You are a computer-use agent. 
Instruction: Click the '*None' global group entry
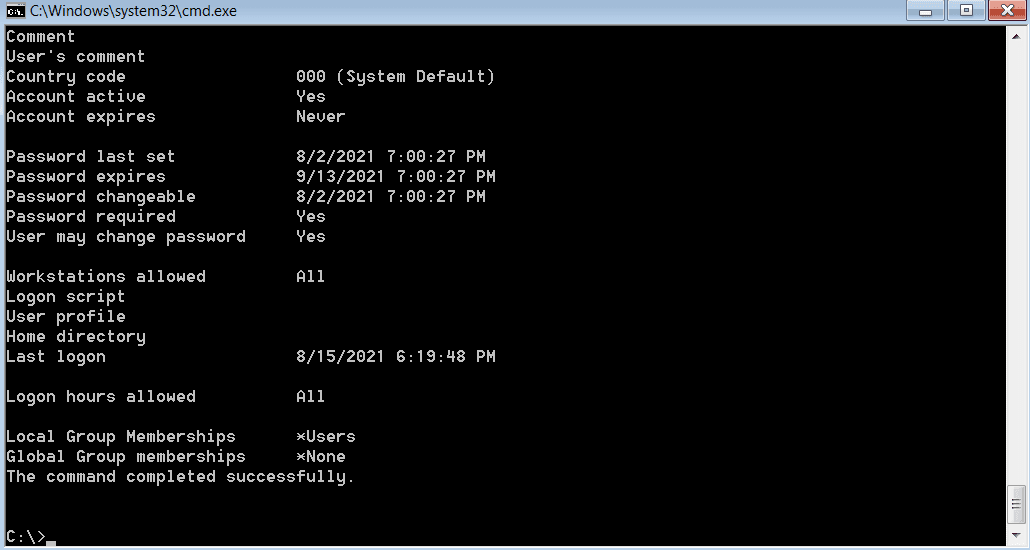321,457
